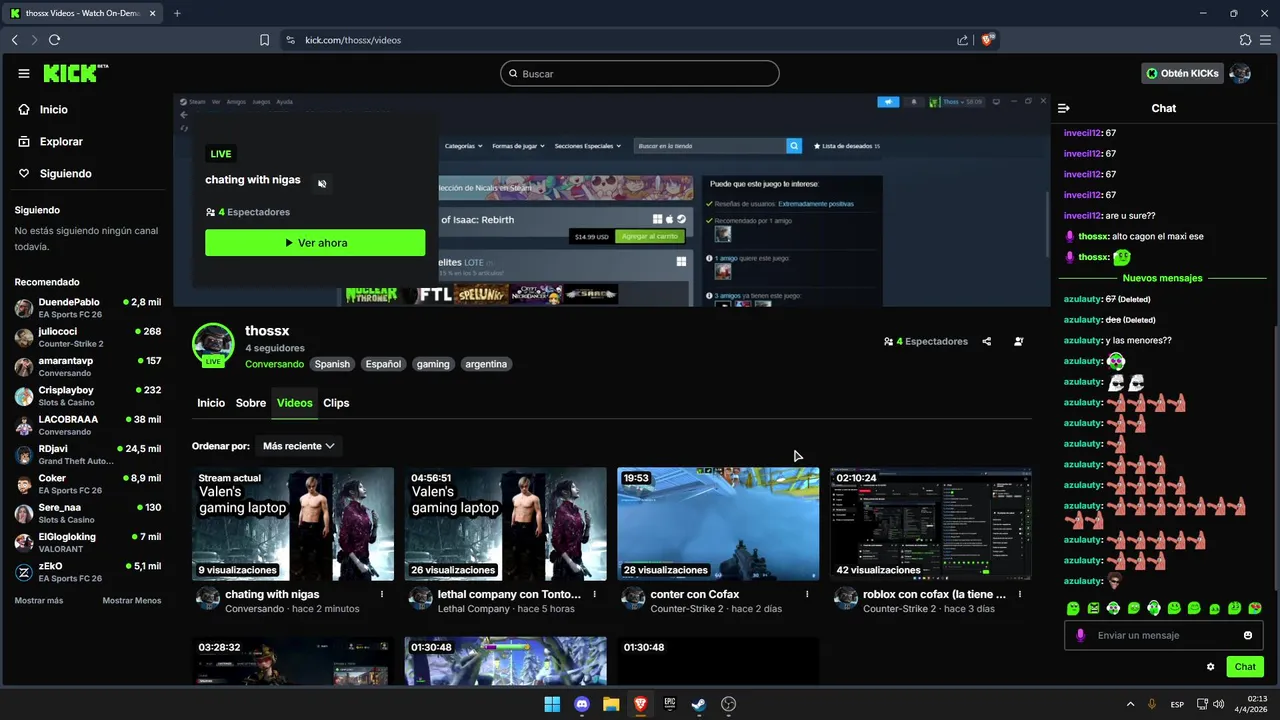Image resolution: width=1280 pixels, height=720 pixels.
Task: Open Discord from the taskbar
Action: pyautogui.click(x=582, y=704)
